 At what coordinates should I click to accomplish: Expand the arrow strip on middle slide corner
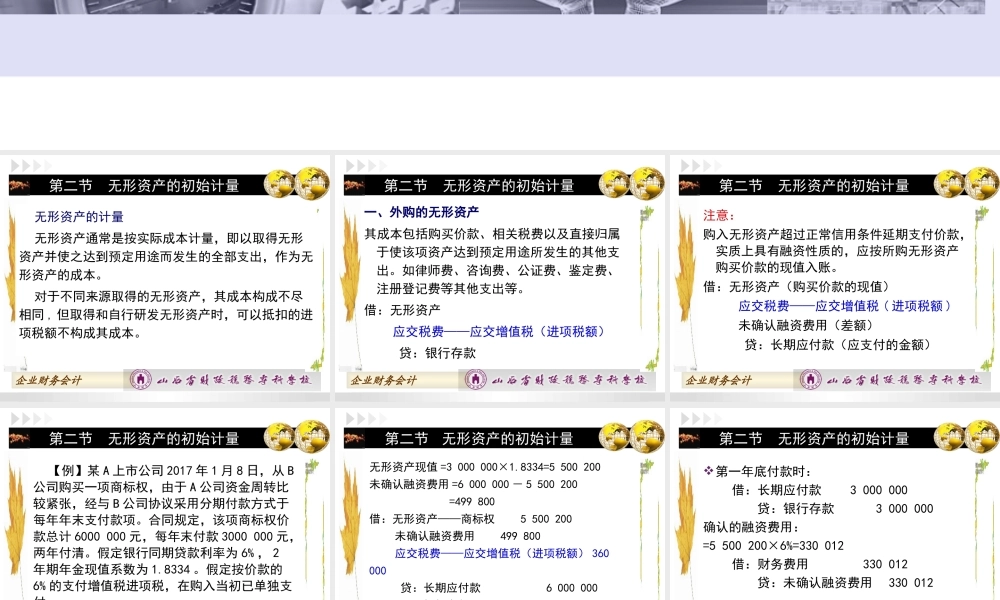coord(355,165)
